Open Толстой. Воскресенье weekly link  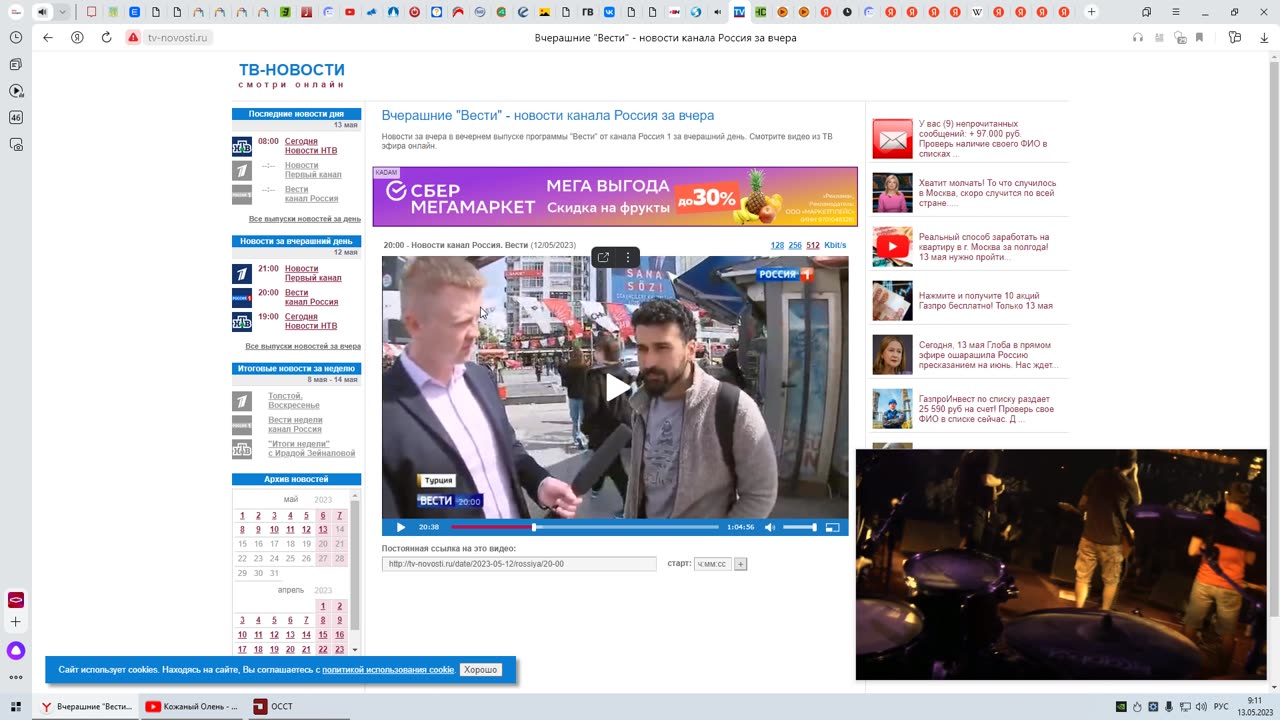click(x=294, y=400)
